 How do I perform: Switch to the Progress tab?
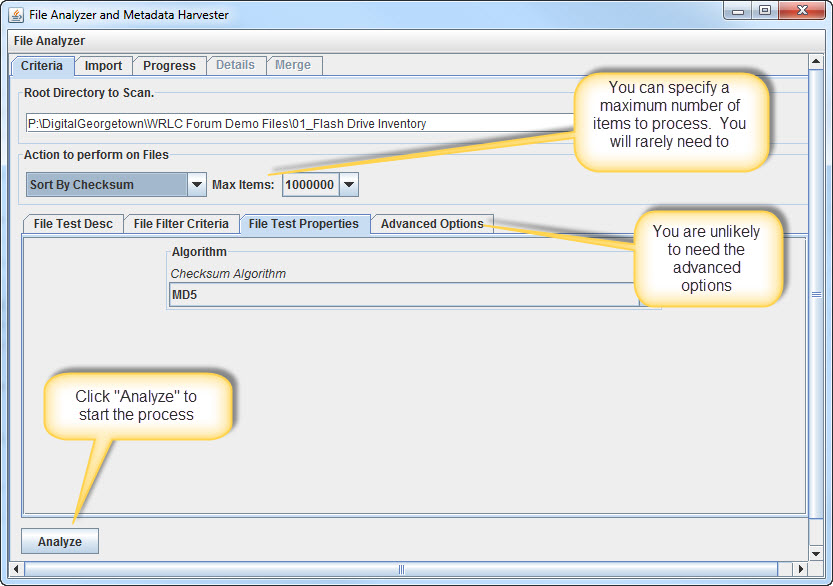tap(169, 66)
